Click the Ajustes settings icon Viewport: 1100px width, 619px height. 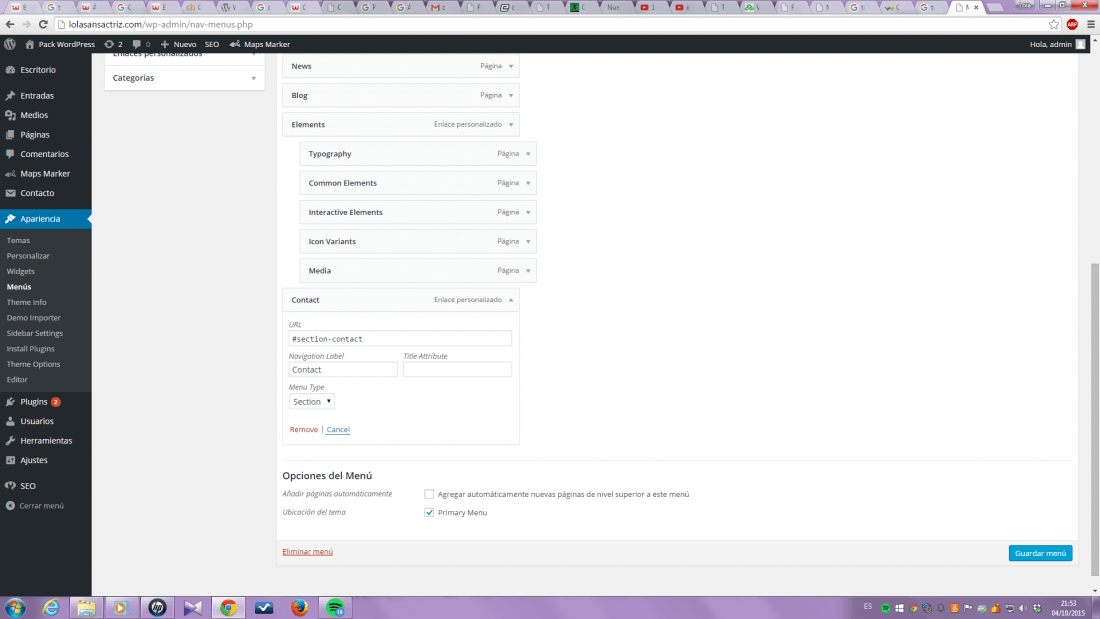coord(10,460)
